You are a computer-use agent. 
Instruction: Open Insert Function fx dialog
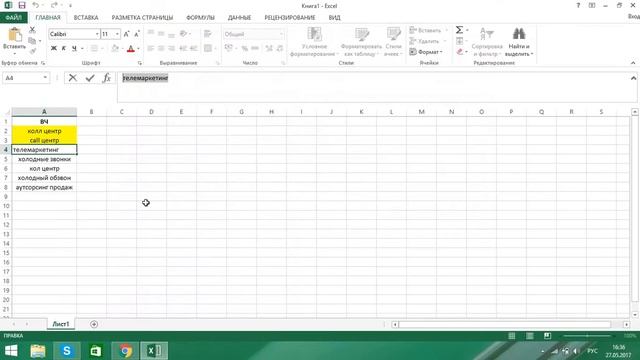pos(107,78)
